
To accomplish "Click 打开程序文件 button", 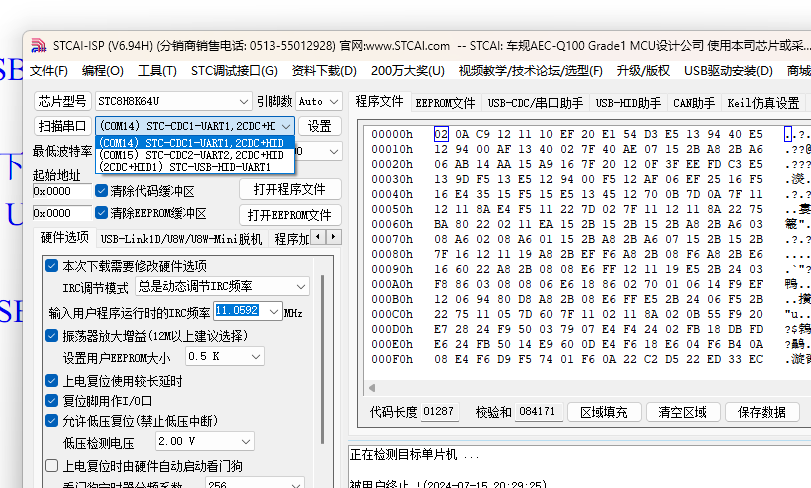I will pos(290,189).
